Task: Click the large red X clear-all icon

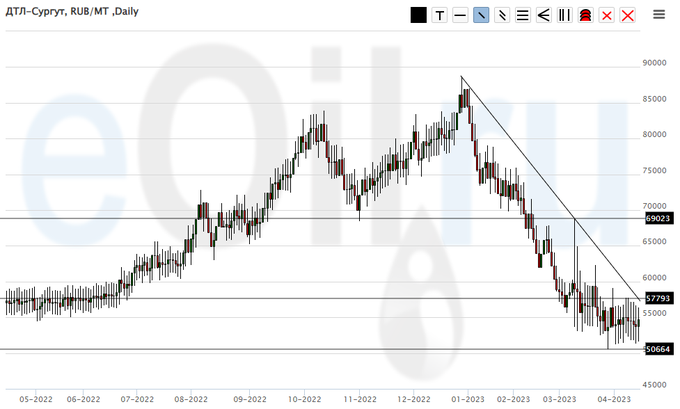Action: [x=628, y=15]
